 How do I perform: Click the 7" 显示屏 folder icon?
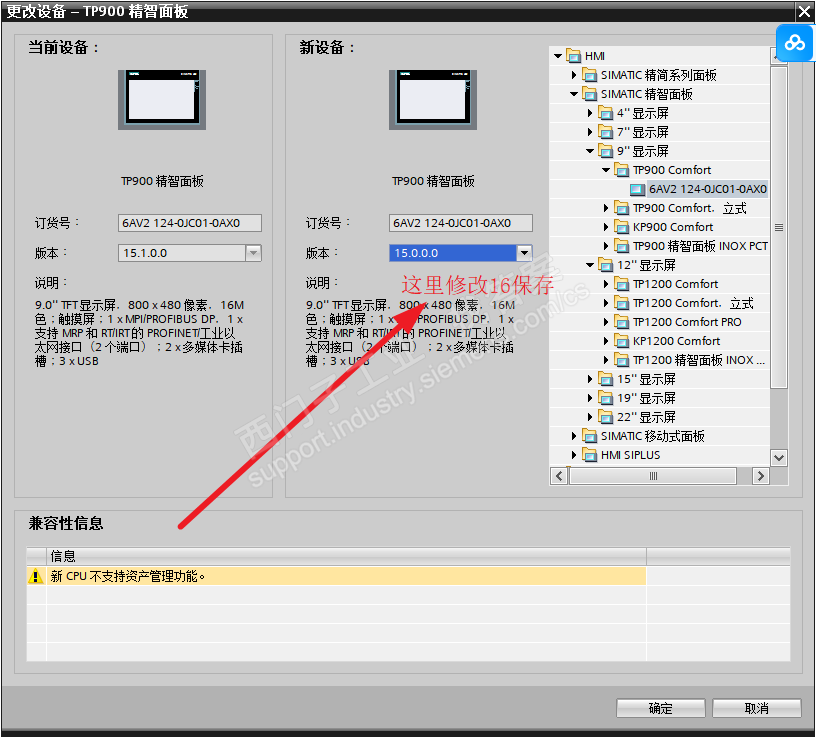pyautogui.click(x=605, y=132)
